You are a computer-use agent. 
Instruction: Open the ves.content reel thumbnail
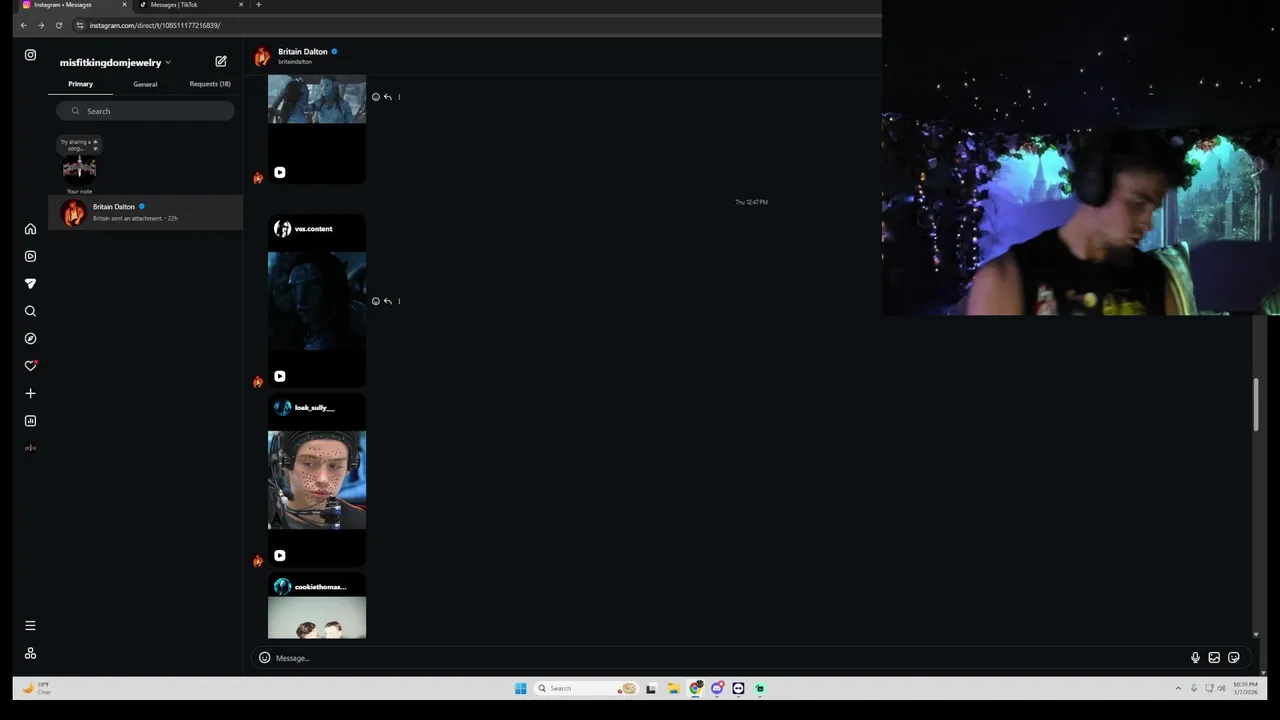pyautogui.click(x=317, y=301)
